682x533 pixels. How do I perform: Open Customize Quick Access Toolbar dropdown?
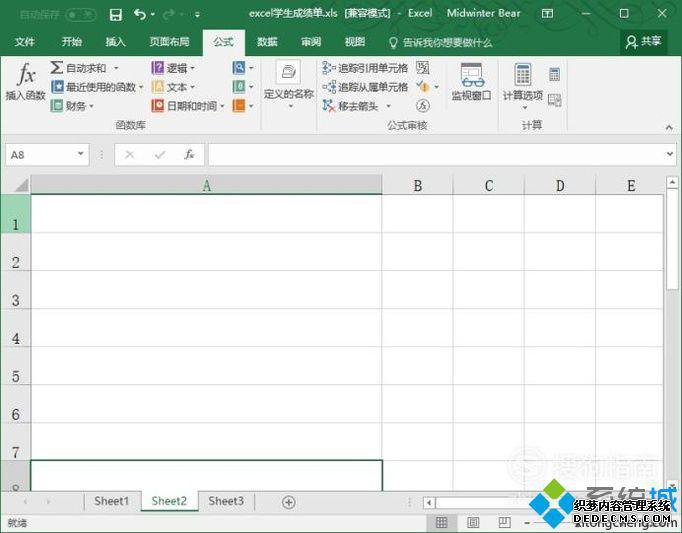coord(197,15)
